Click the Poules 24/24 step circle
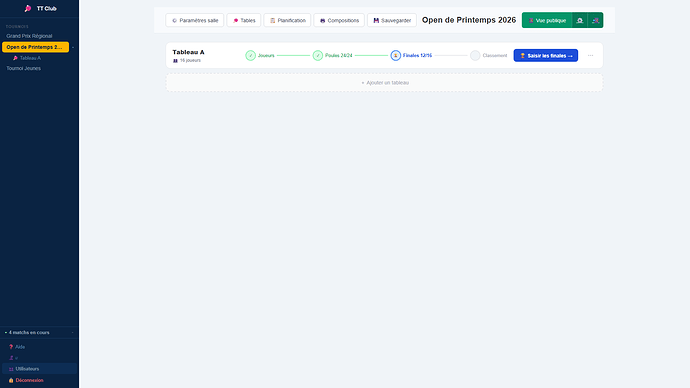The image size is (690, 388). click(318, 55)
